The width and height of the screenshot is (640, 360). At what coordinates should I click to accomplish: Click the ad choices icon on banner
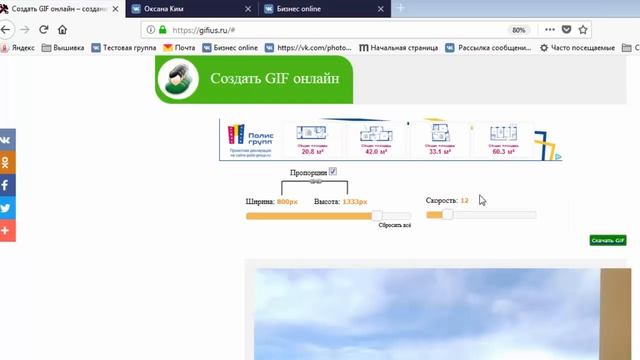[558, 157]
